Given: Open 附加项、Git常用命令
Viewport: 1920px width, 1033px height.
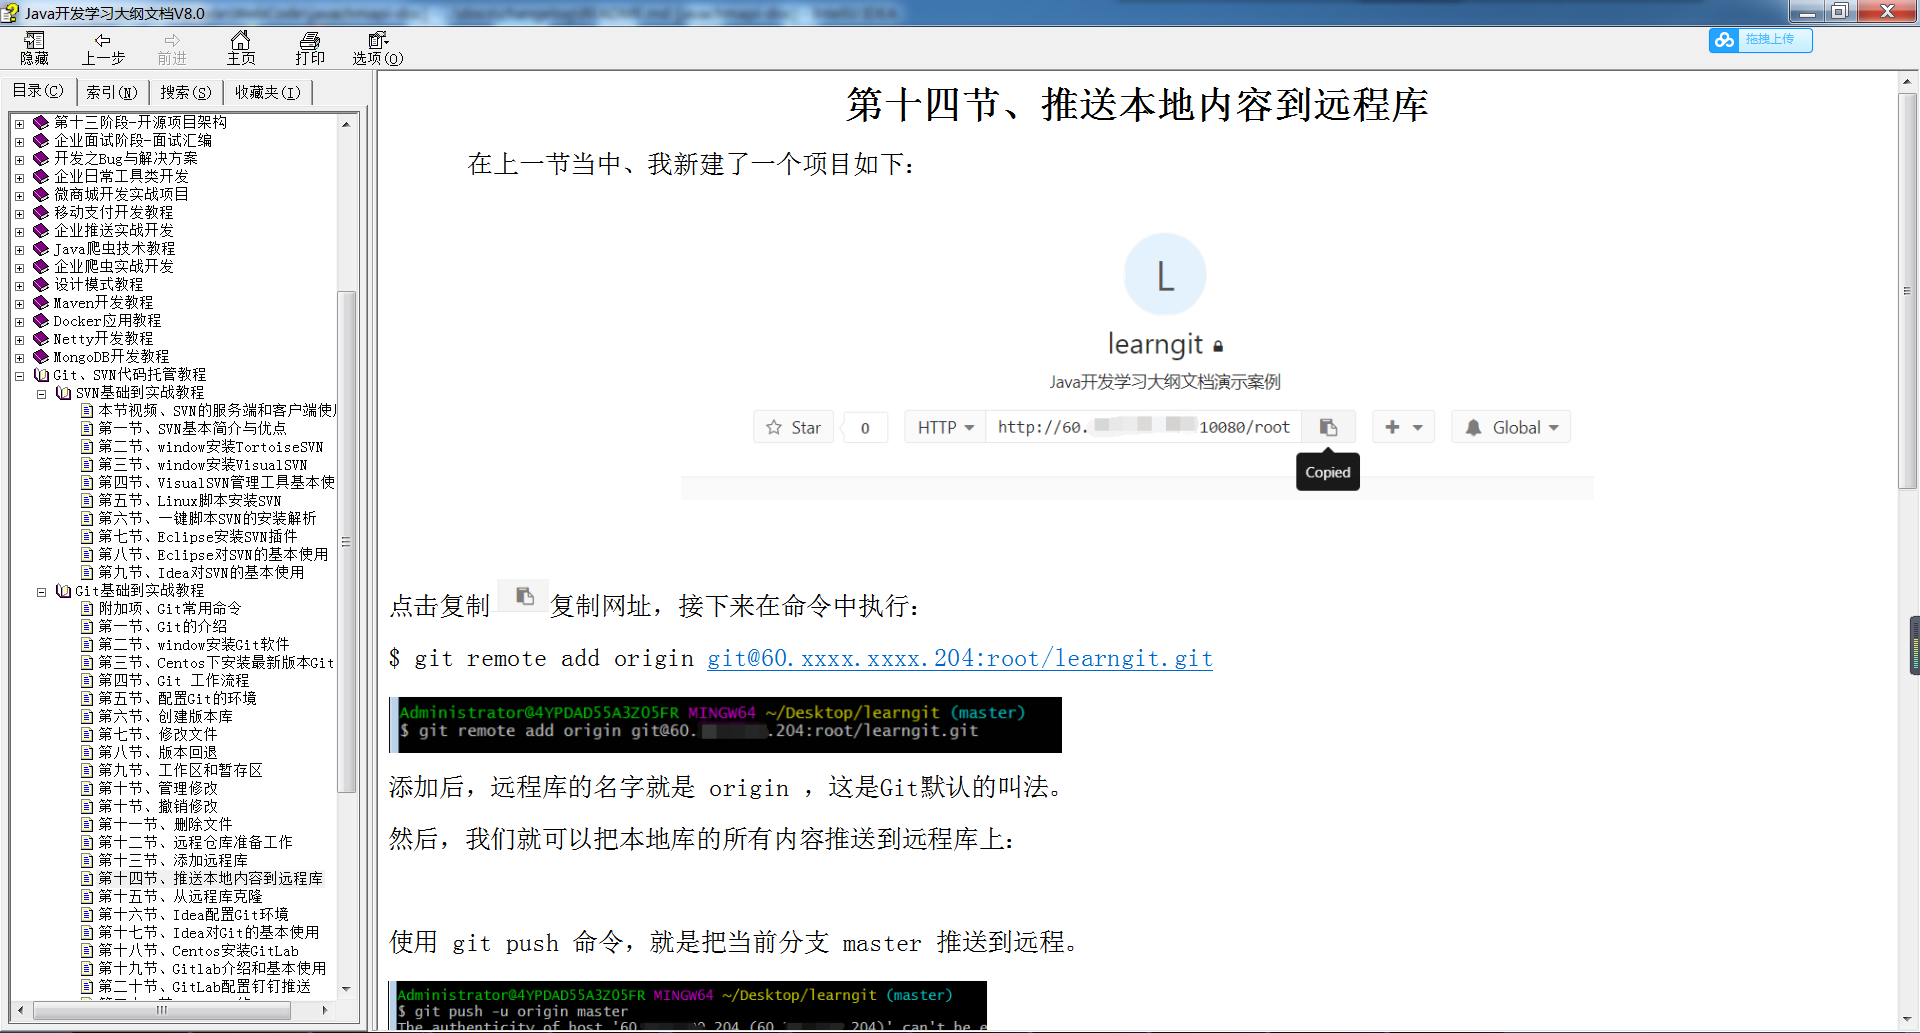Looking at the screenshot, I should pos(169,608).
